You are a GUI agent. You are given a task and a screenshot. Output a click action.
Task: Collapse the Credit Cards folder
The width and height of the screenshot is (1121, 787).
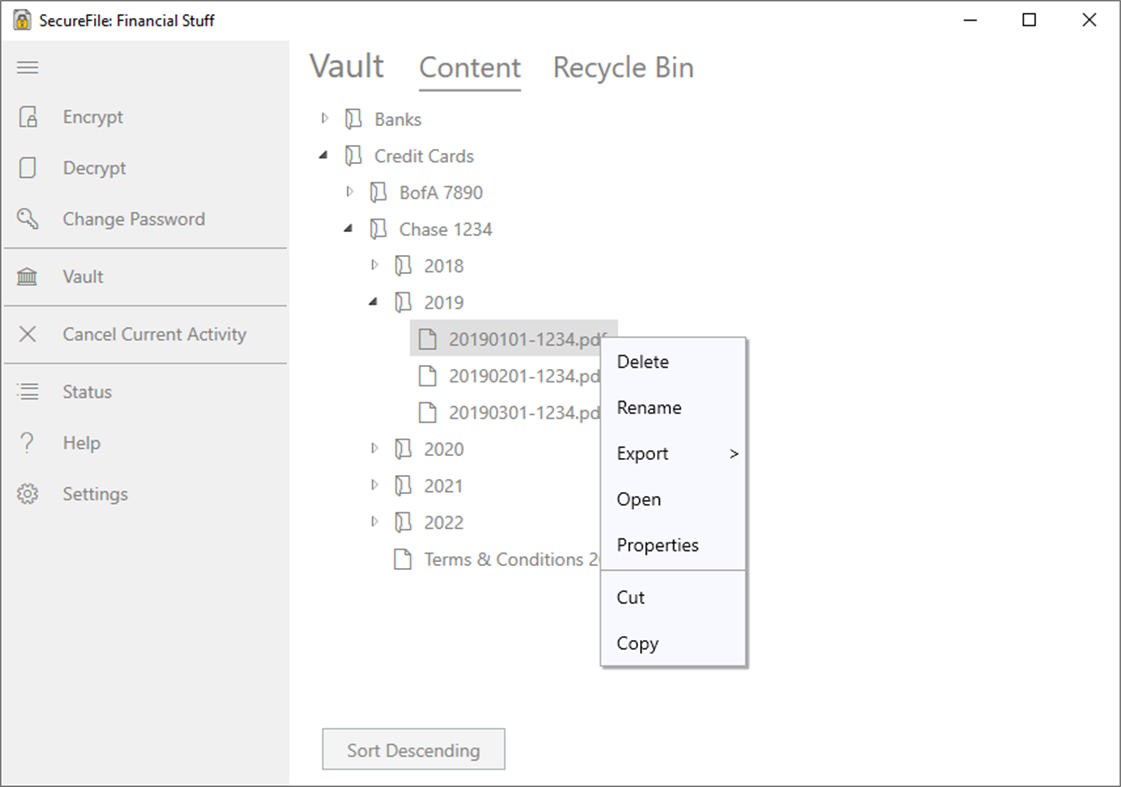pos(324,155)
